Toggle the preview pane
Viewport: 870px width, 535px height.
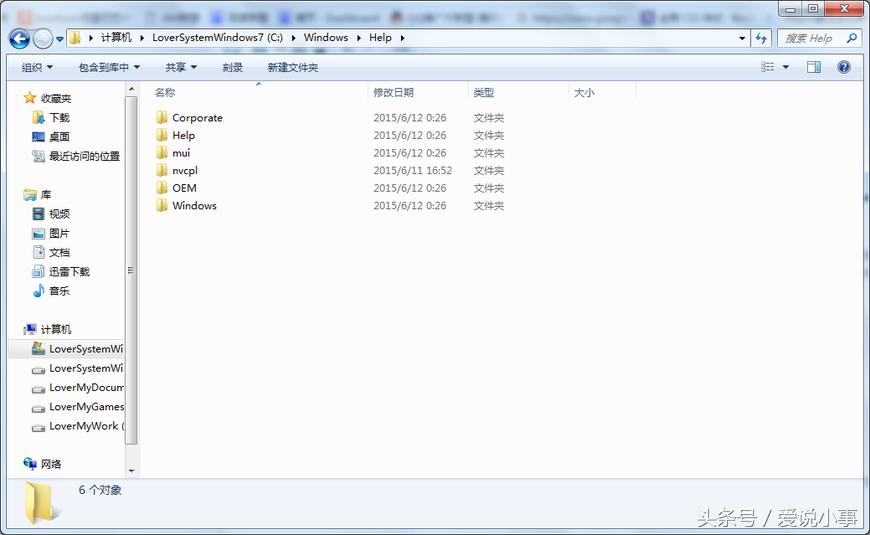tap(814, 67)
